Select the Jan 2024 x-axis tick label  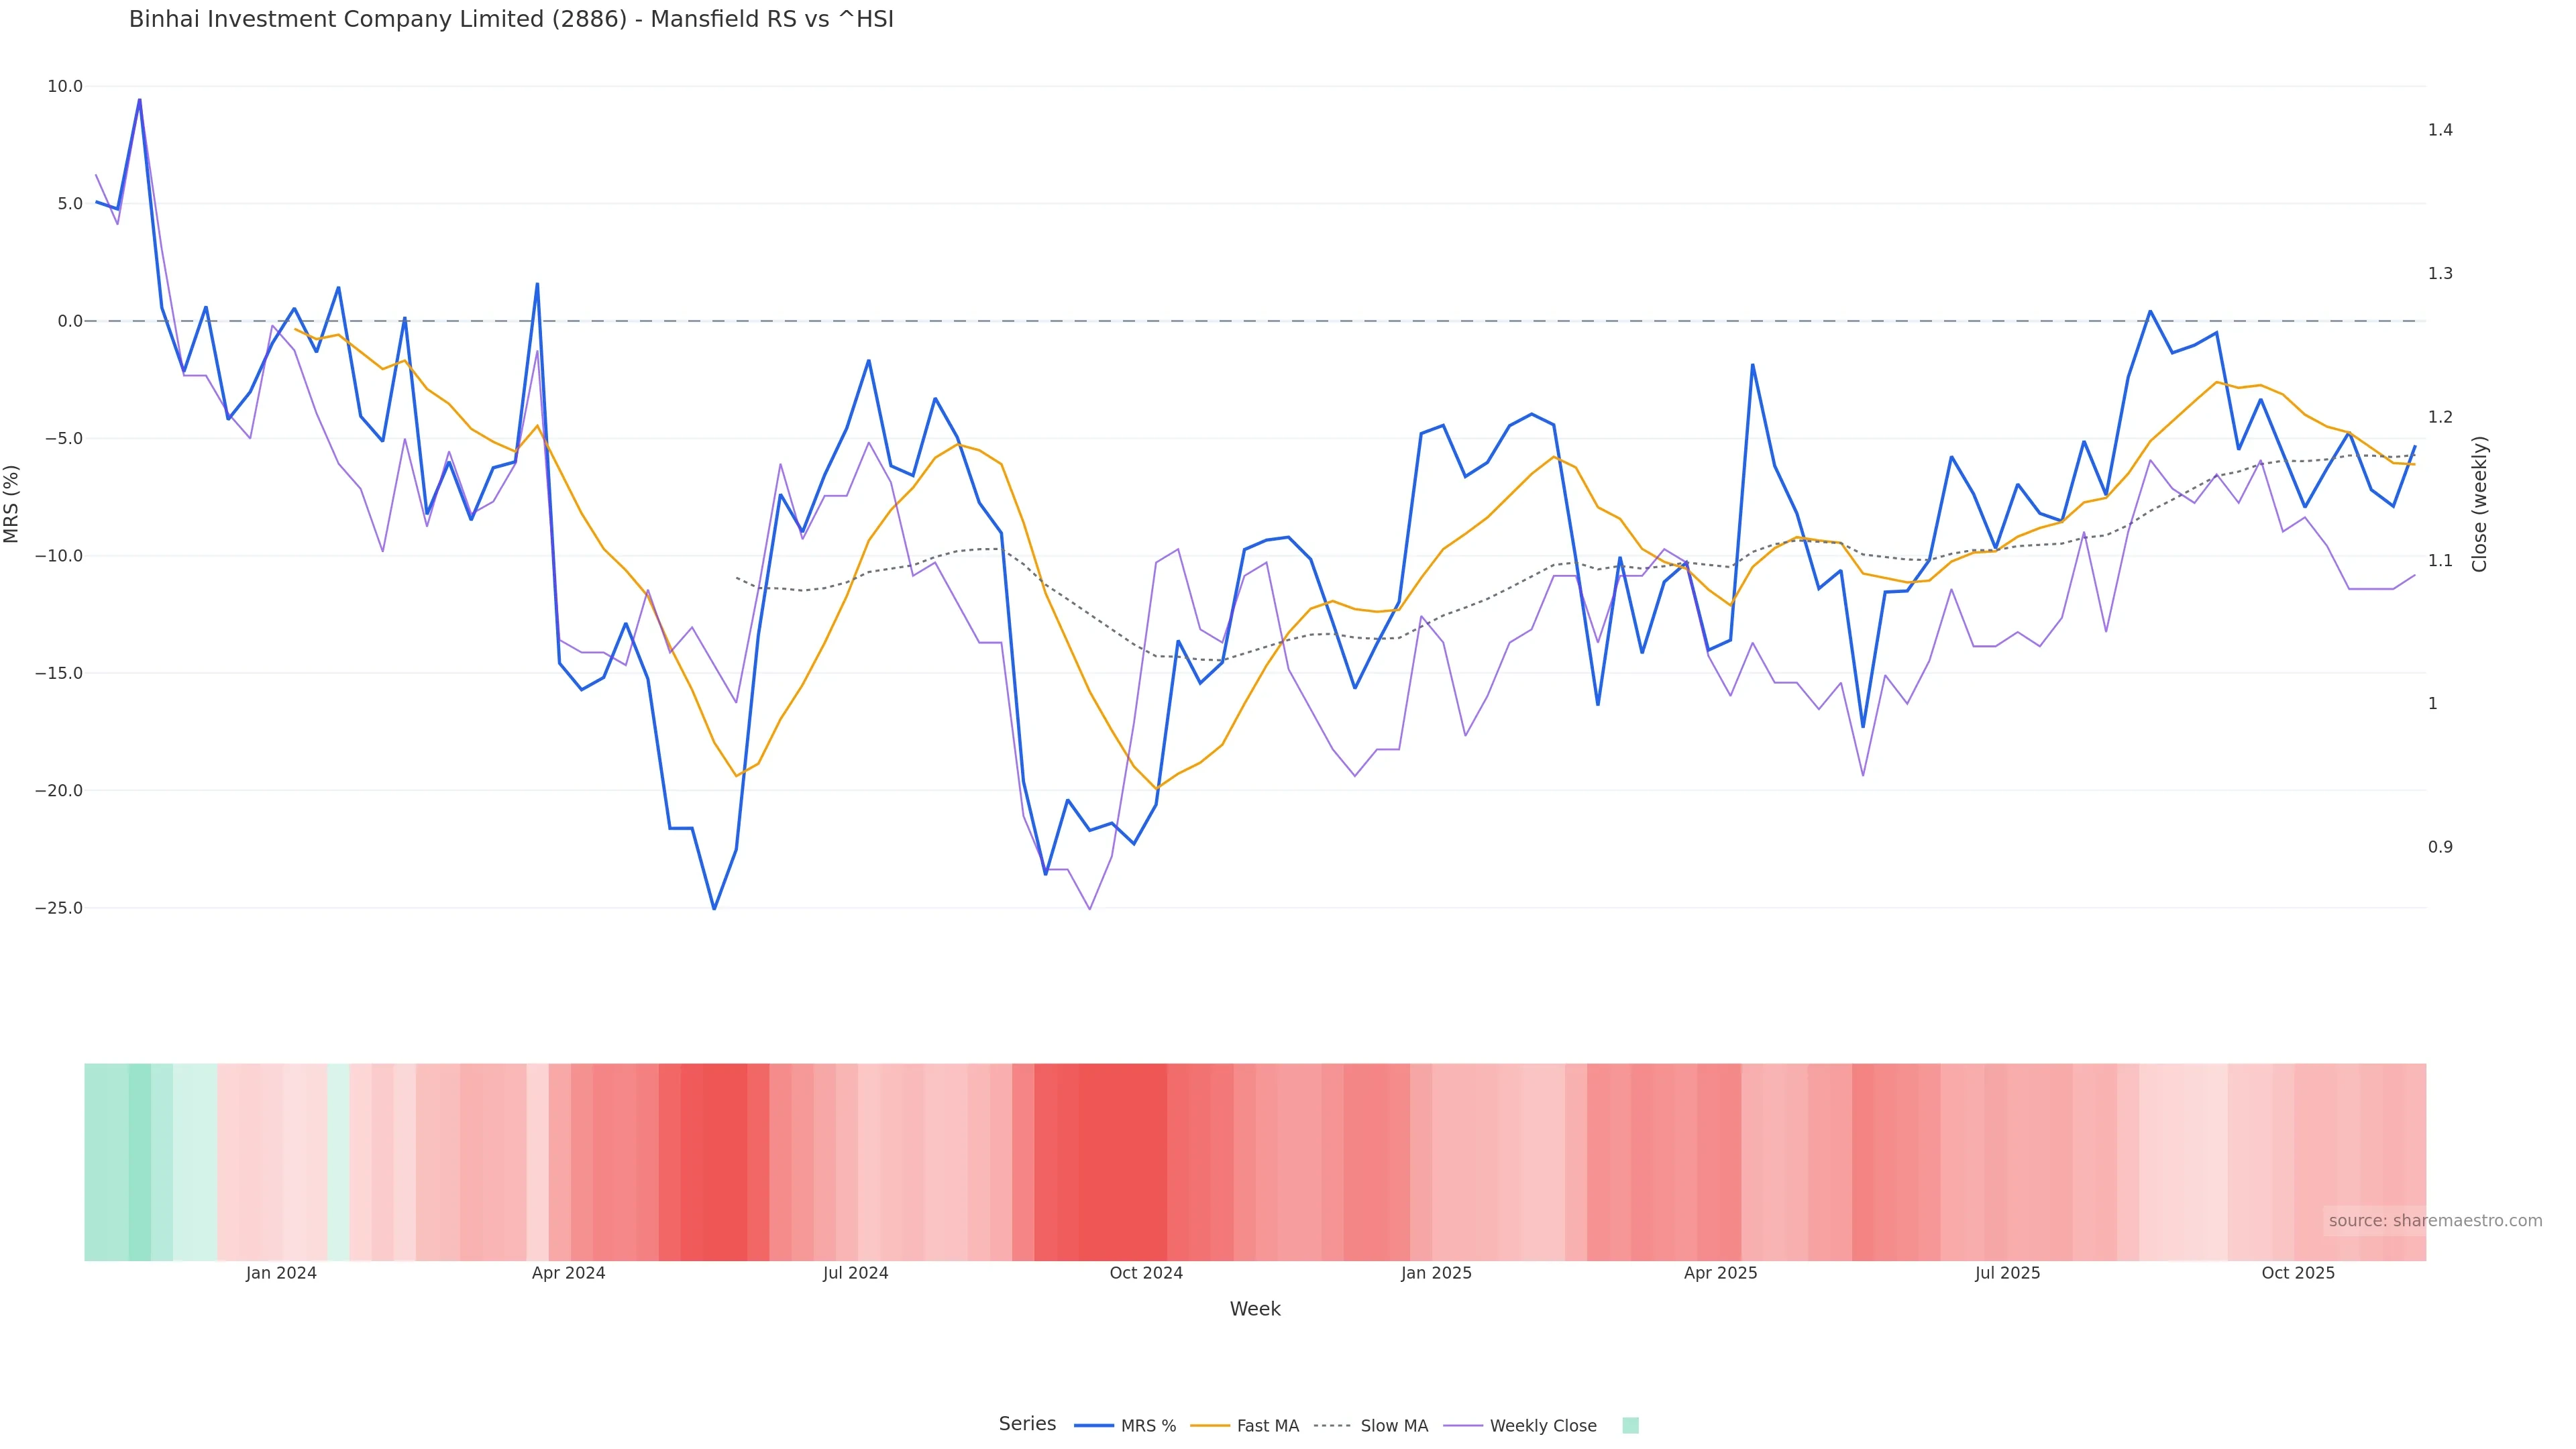(x=281, y=1273)
